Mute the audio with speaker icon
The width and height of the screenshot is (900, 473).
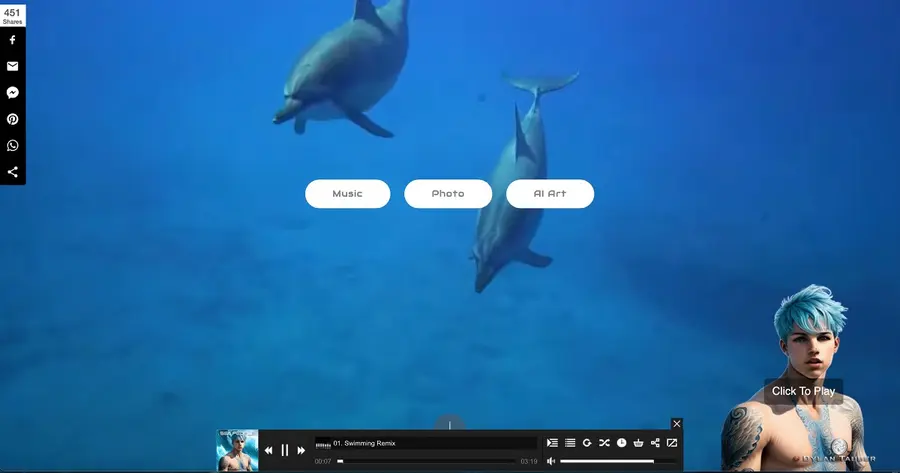tap(551, 461)
